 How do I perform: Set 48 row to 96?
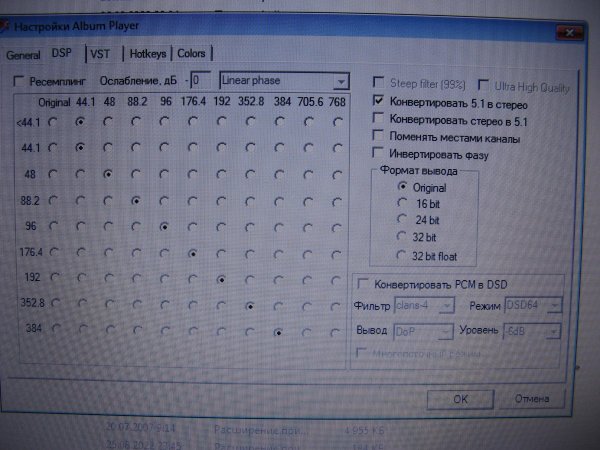pyautogui.click(x=164, y=174)
